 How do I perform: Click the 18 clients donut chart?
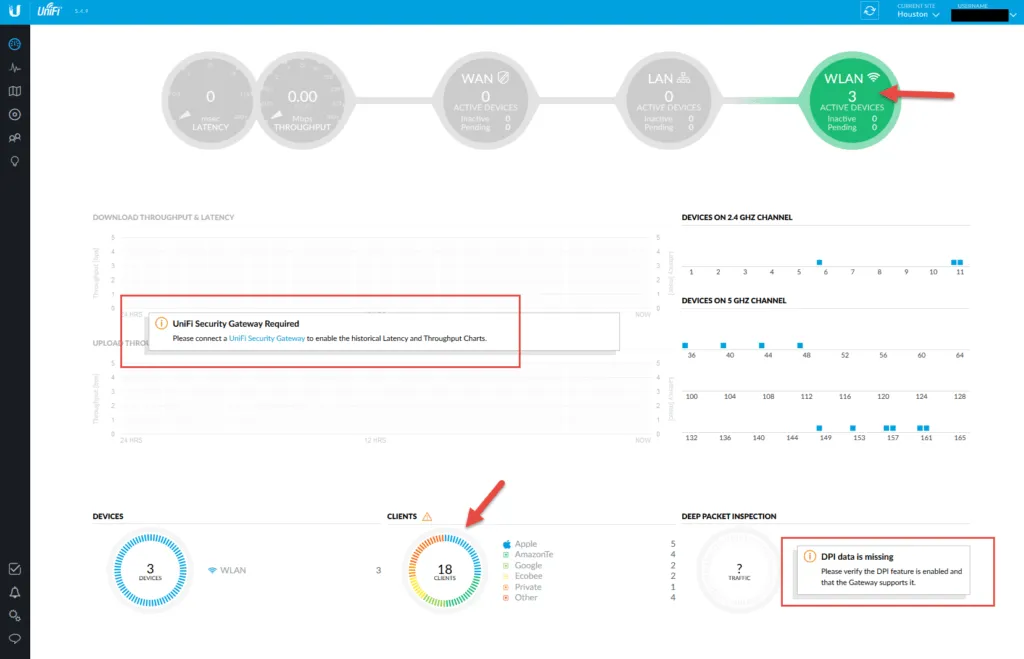point(446,570)
